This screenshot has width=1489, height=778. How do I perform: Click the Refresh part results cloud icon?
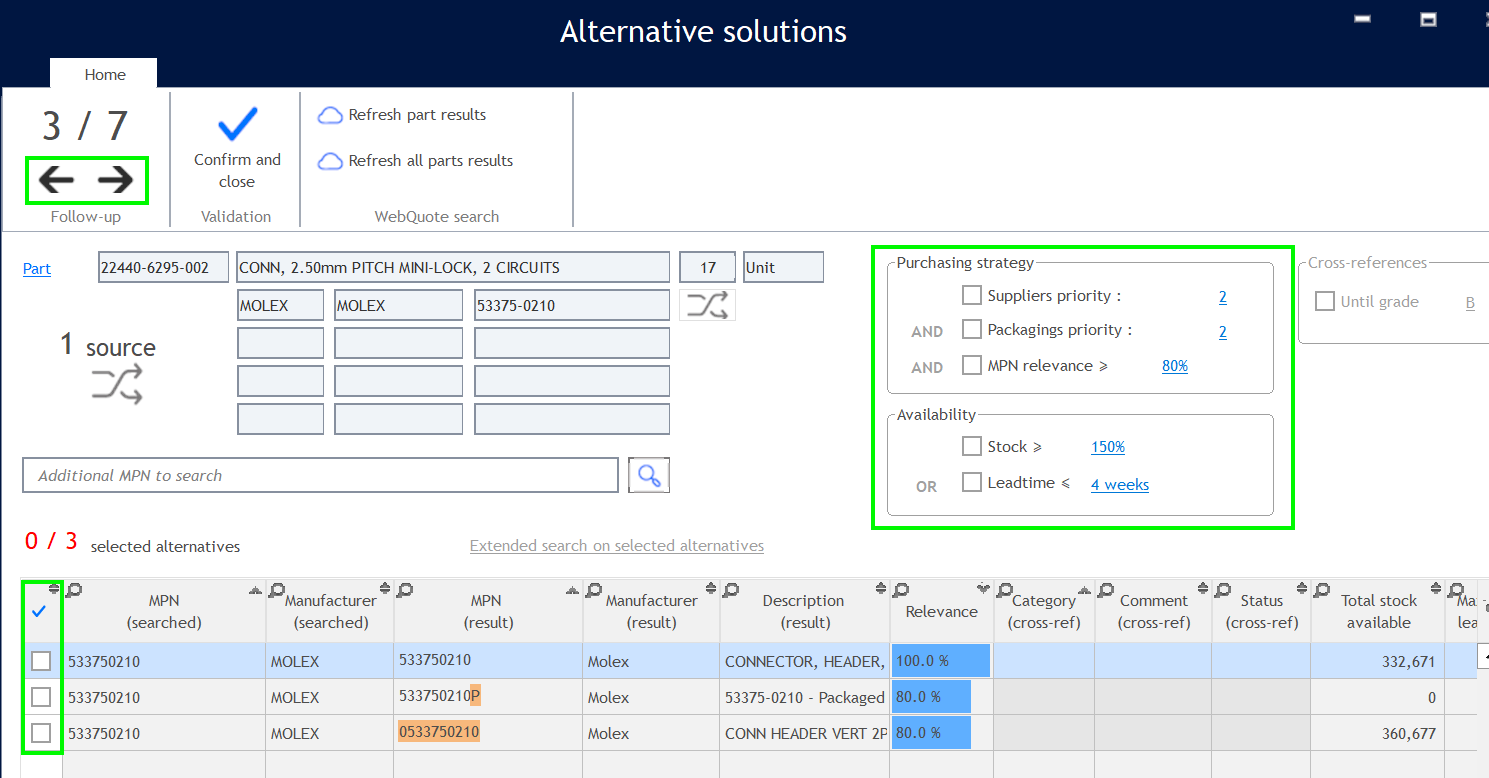click(330, 115)
